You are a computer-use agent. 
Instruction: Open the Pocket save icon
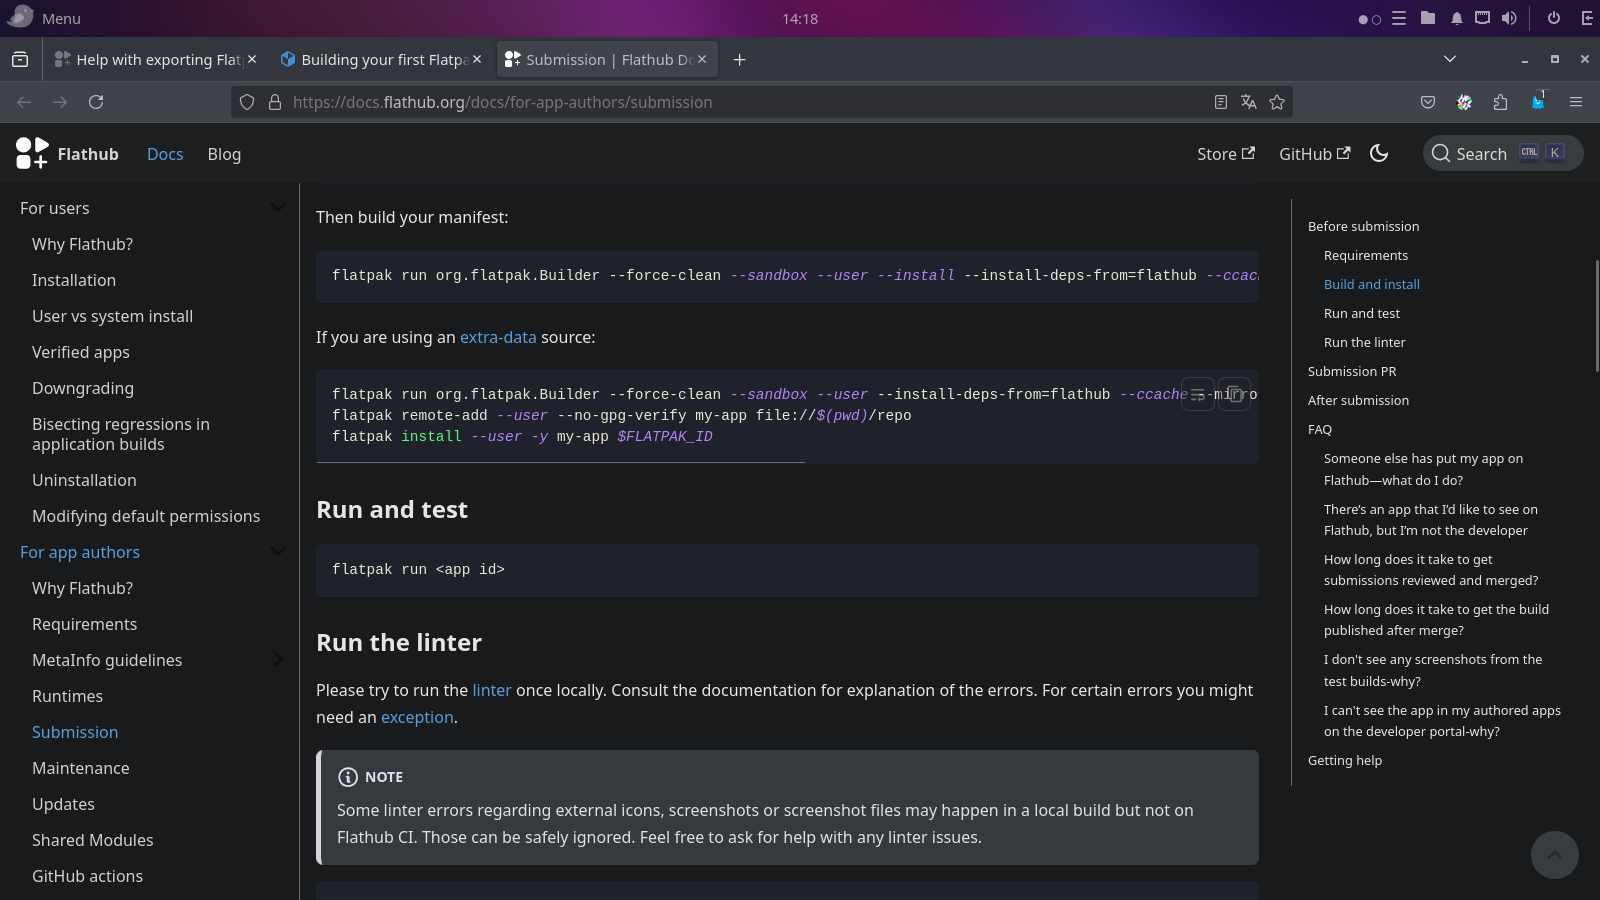(x=1428, y=102)
